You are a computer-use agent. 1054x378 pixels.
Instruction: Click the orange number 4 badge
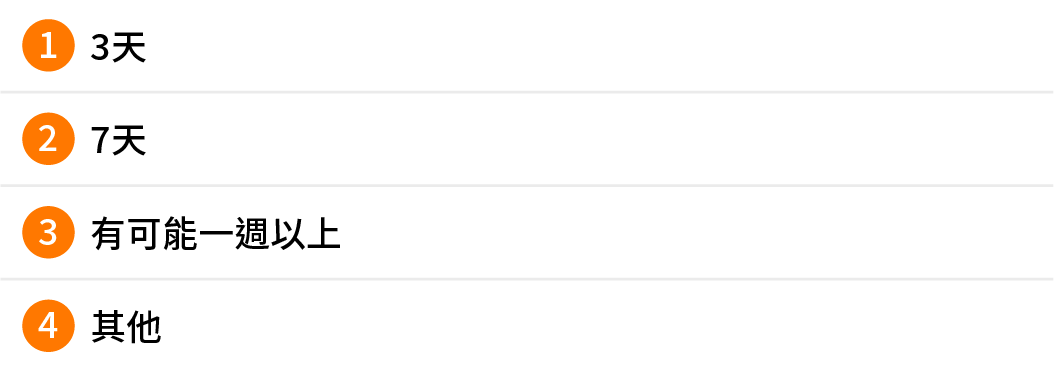[48, 326]
